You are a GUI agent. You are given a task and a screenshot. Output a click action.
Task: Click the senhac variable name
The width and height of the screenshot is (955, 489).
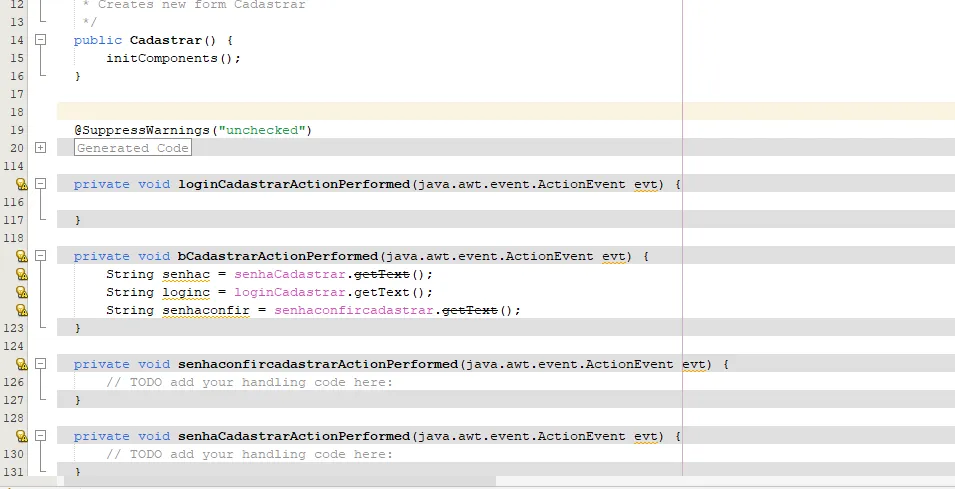point(186,274)
